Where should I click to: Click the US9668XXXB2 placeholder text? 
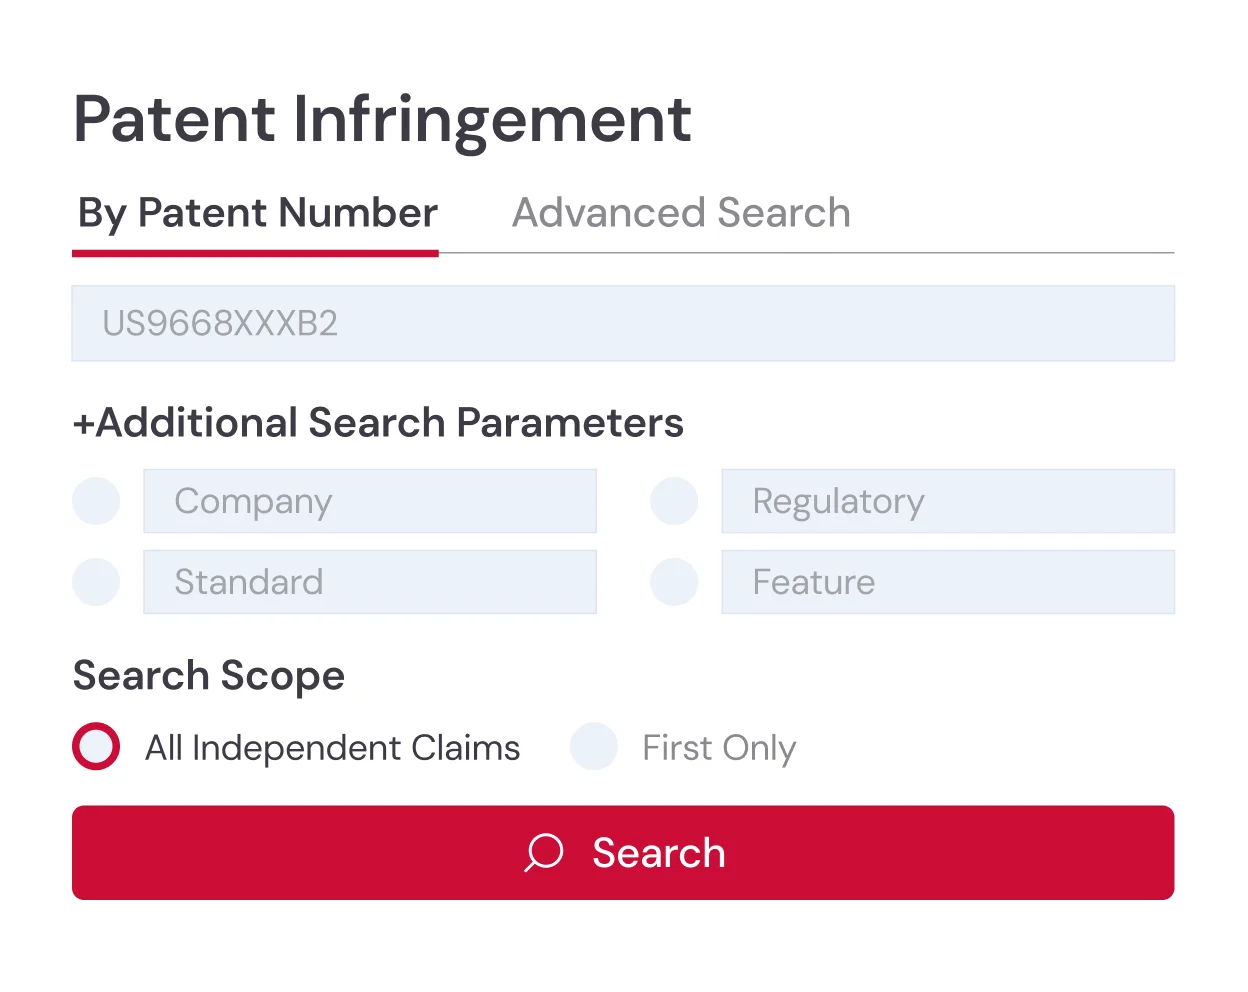221,323
